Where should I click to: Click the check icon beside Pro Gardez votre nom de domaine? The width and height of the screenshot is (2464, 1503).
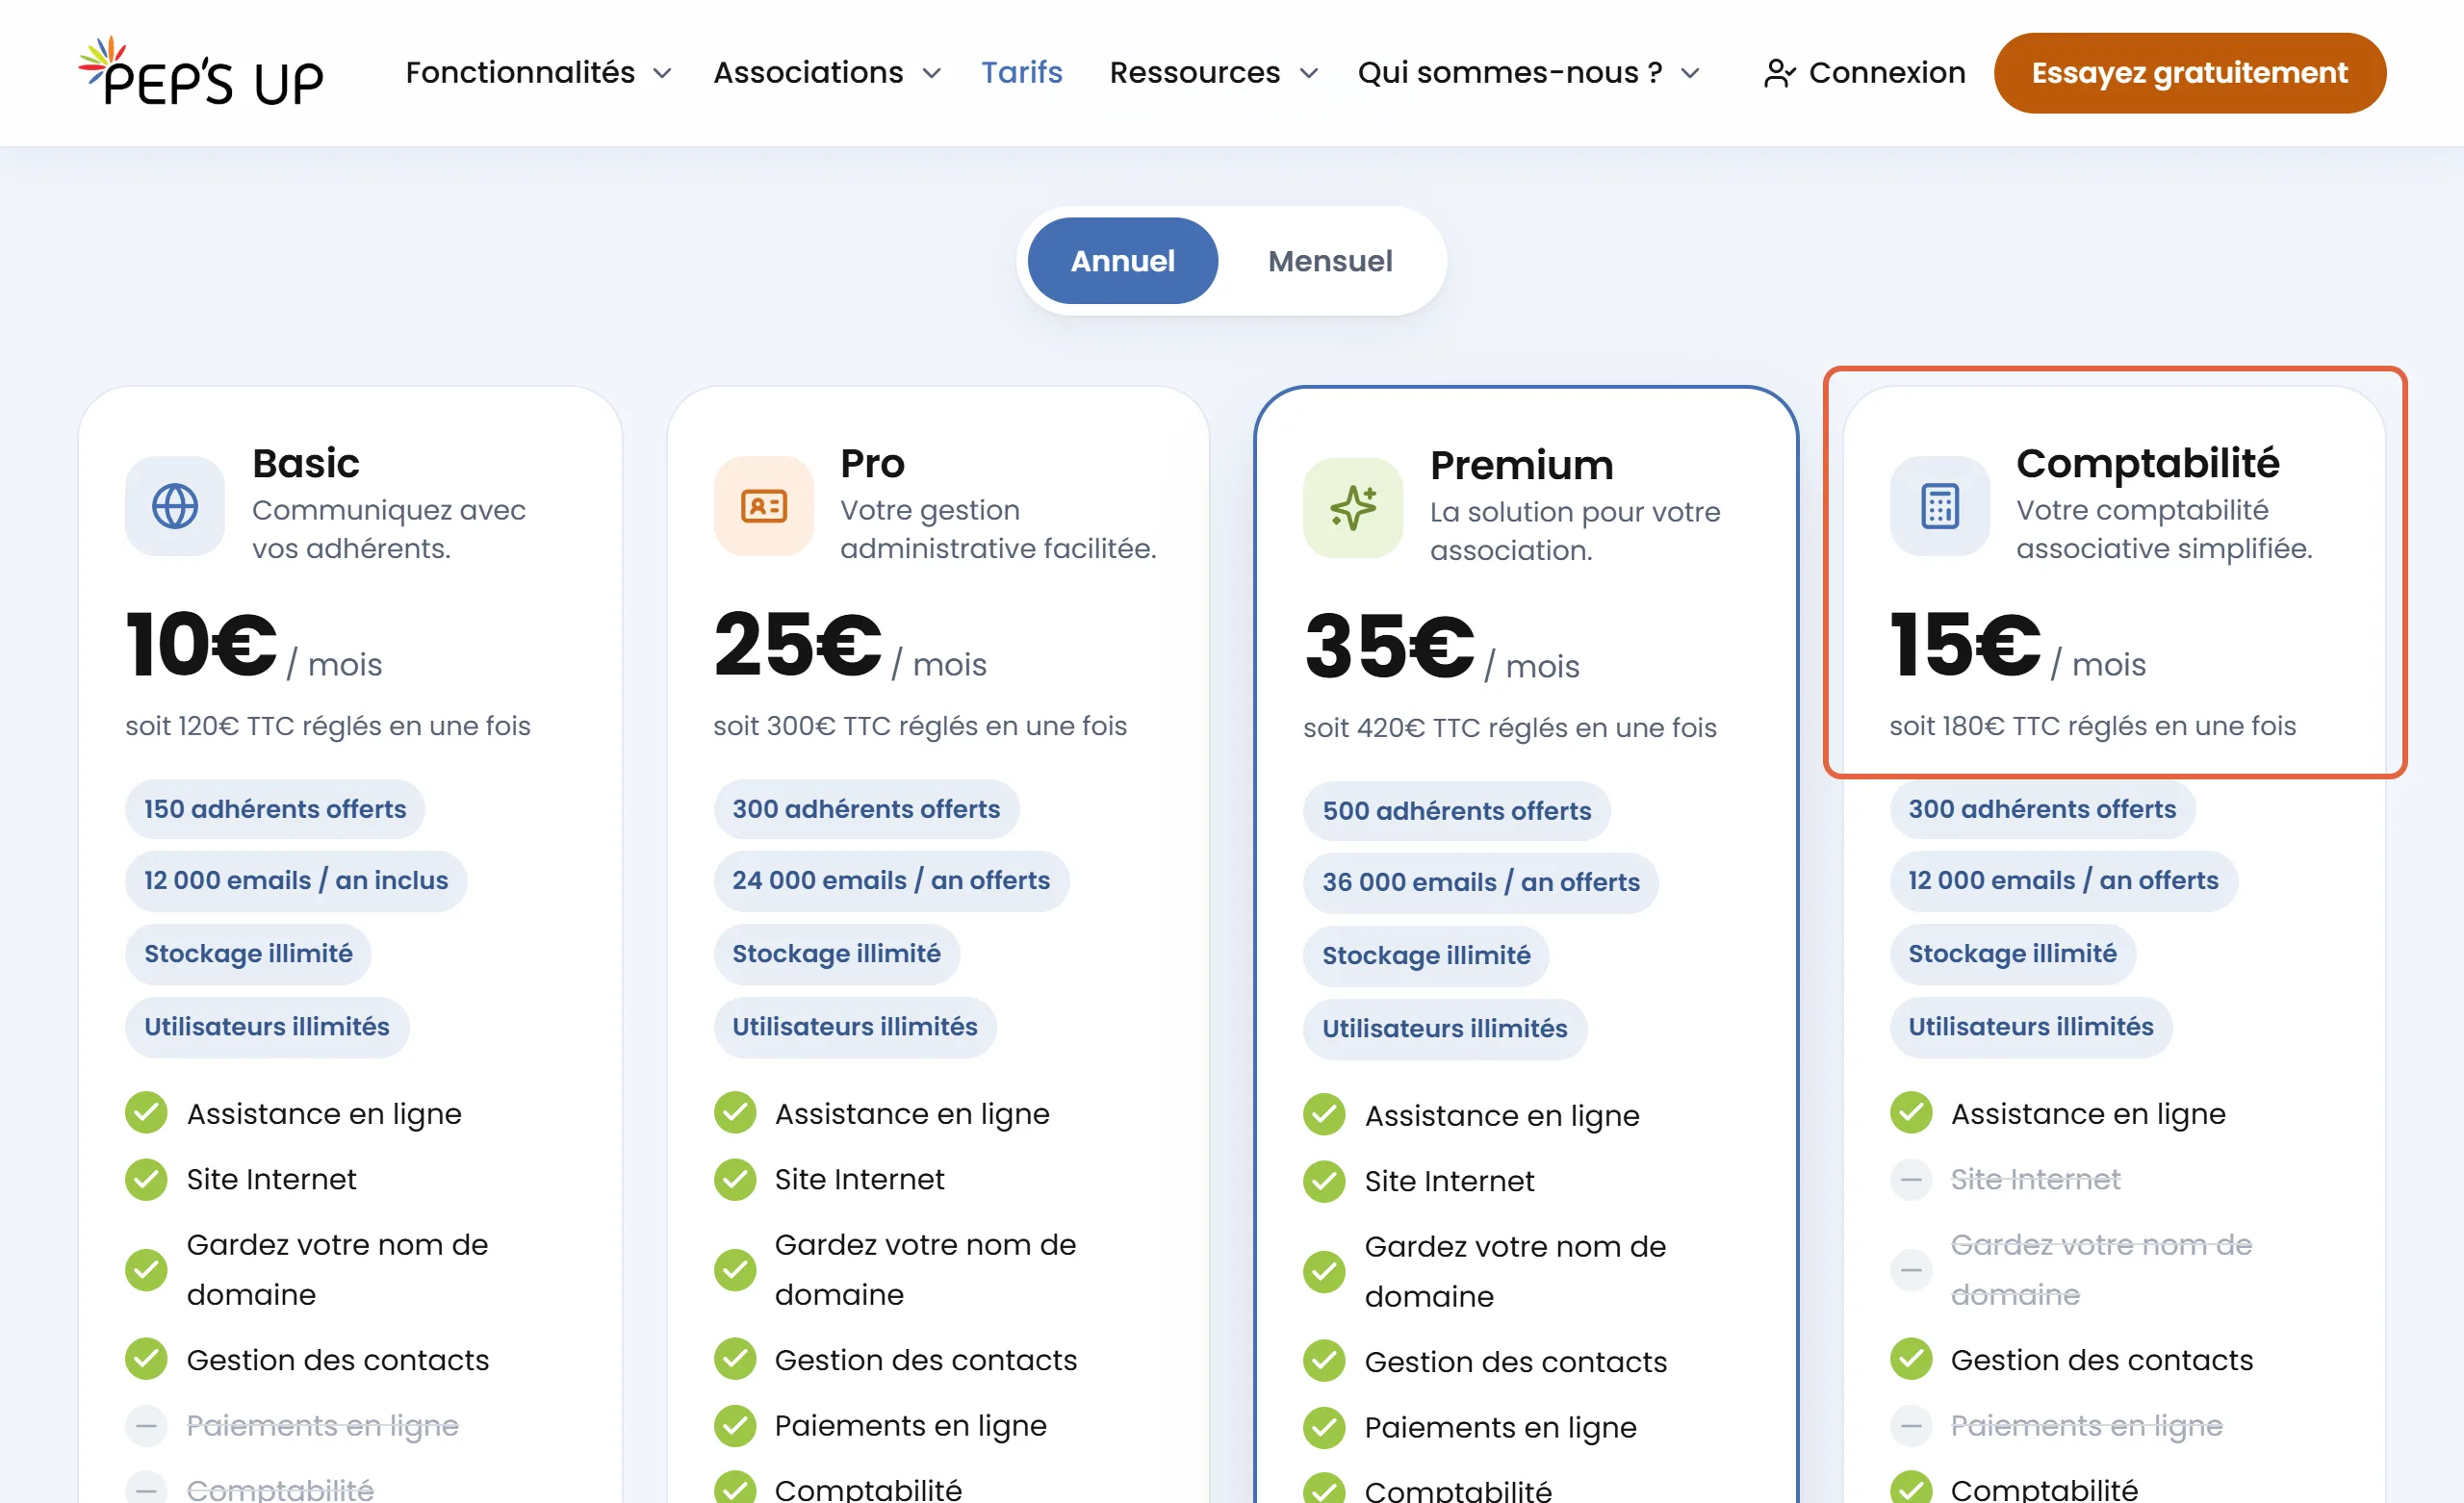[735, 1269]
